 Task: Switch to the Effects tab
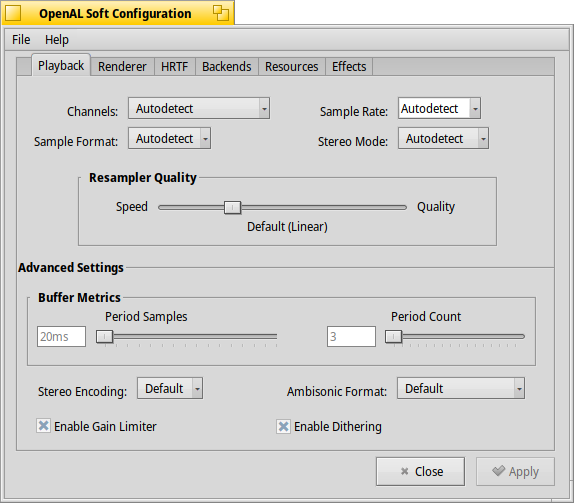[349, 67]
